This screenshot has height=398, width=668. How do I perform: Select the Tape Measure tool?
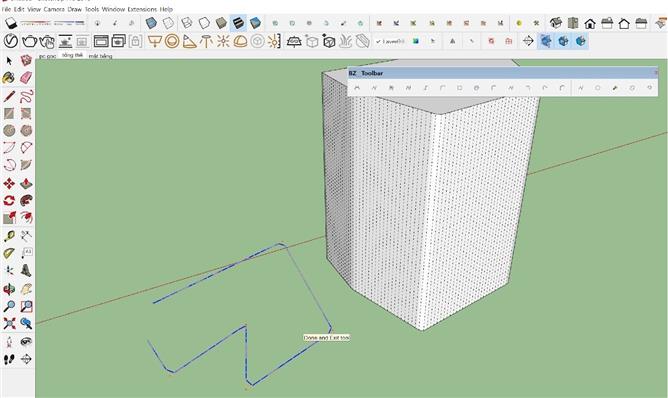coord(9,236)
